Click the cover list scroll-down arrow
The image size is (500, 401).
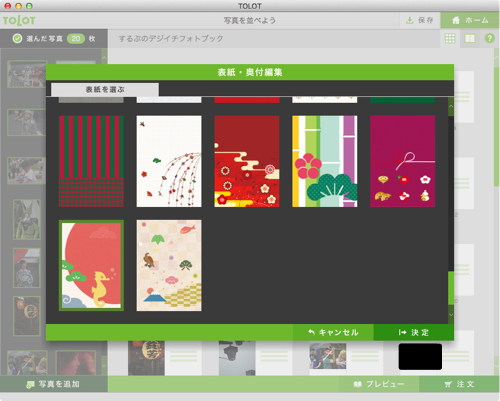pos(451,315)
